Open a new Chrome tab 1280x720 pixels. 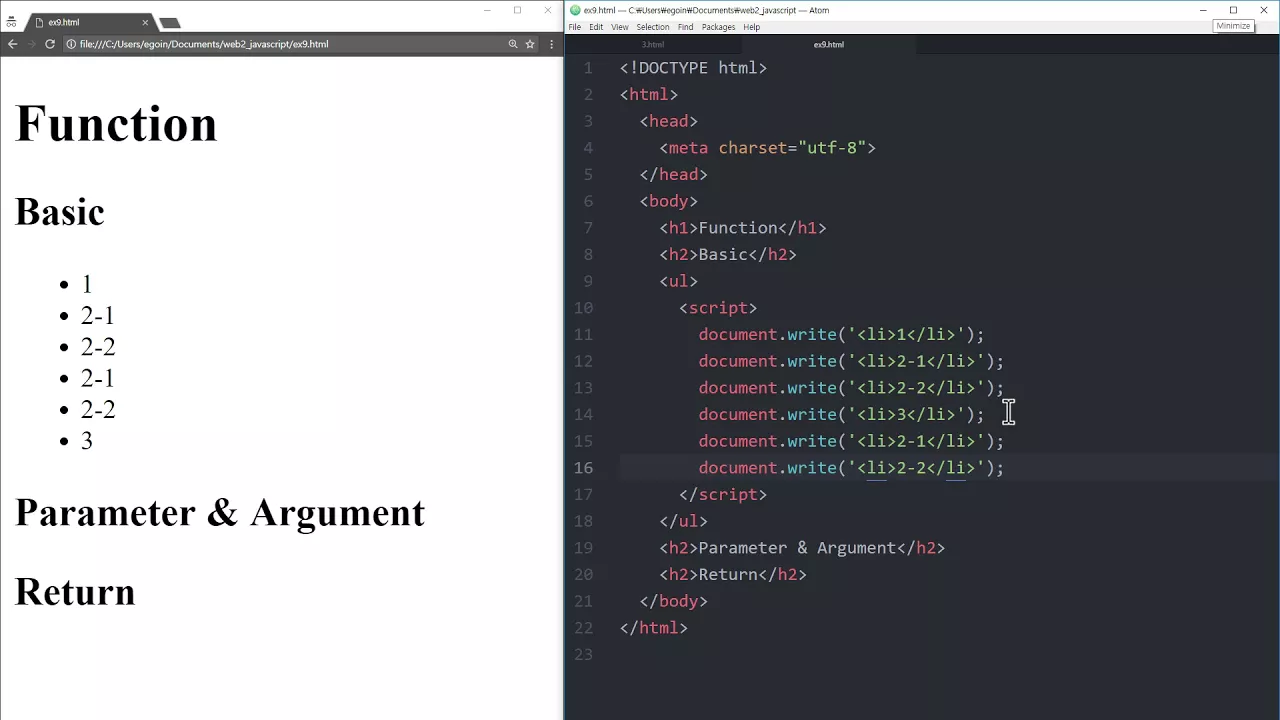tap(170, 22)
